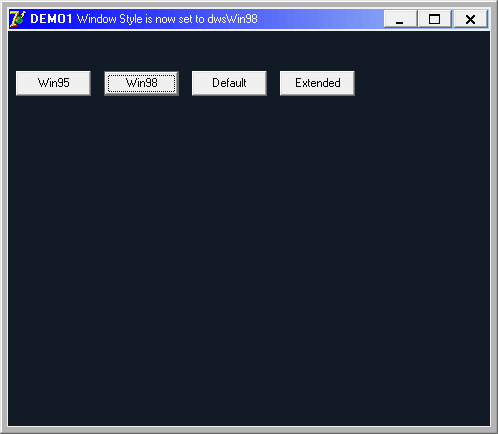This screenshot has height=434, width=498.
Task: Click 'Window Style is now set to dwsWin98' caption
Action: coord(167,19)
